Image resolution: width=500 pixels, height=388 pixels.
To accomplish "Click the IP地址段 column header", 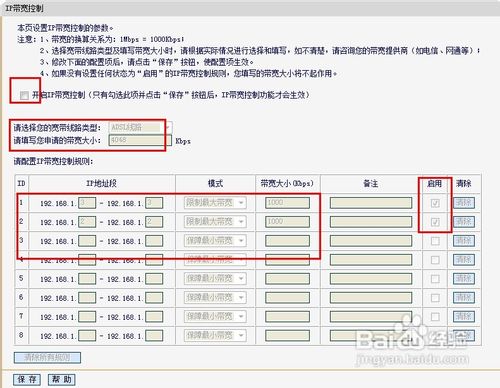I will pyautogui.click(x=101, y=183).
